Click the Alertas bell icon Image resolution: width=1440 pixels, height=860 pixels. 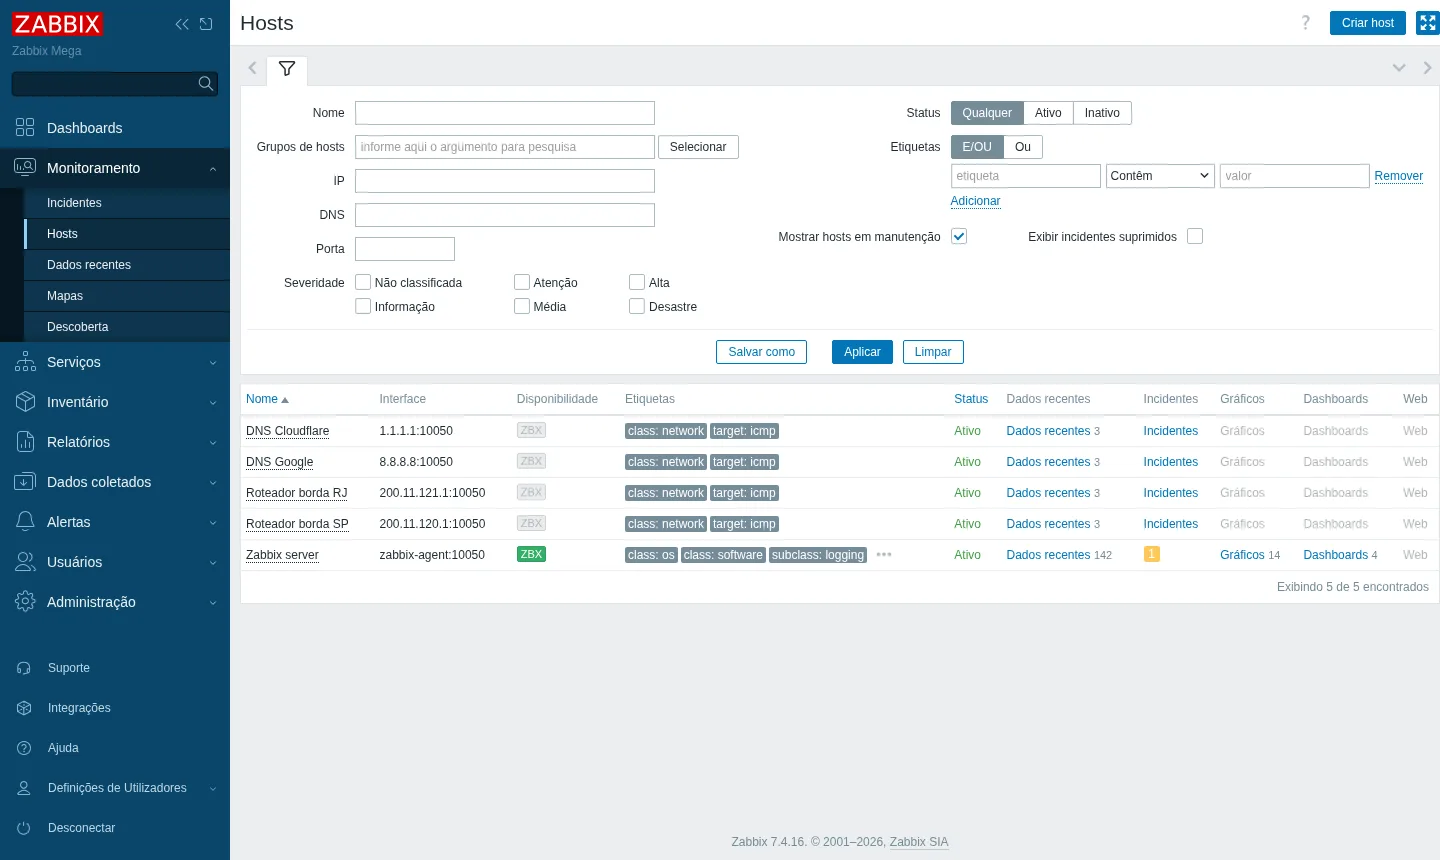25,522
